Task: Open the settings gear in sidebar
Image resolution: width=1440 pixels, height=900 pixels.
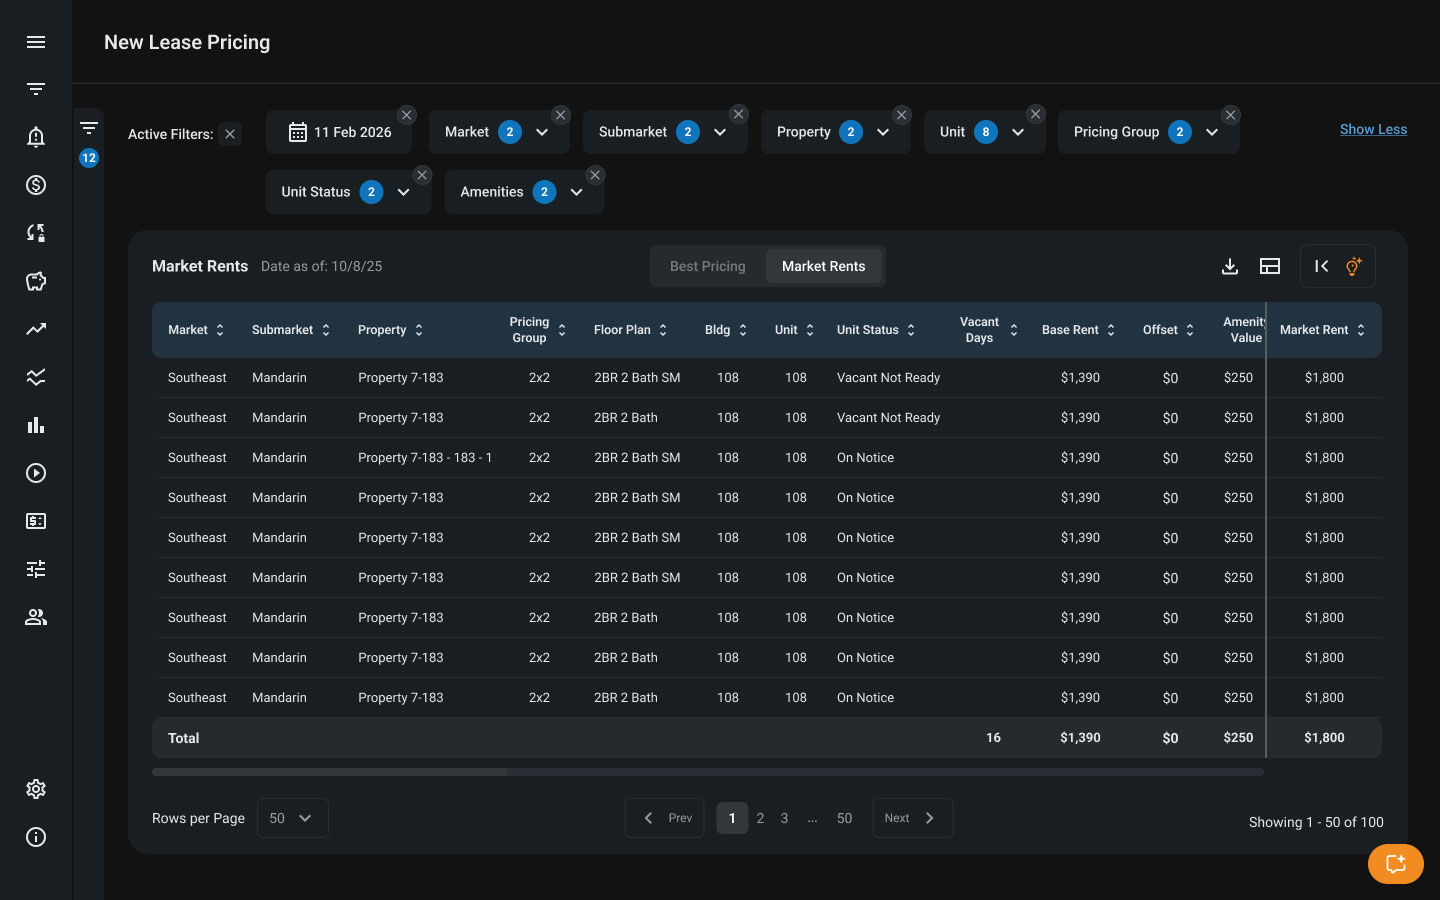Action: click(x=36, y=789)
